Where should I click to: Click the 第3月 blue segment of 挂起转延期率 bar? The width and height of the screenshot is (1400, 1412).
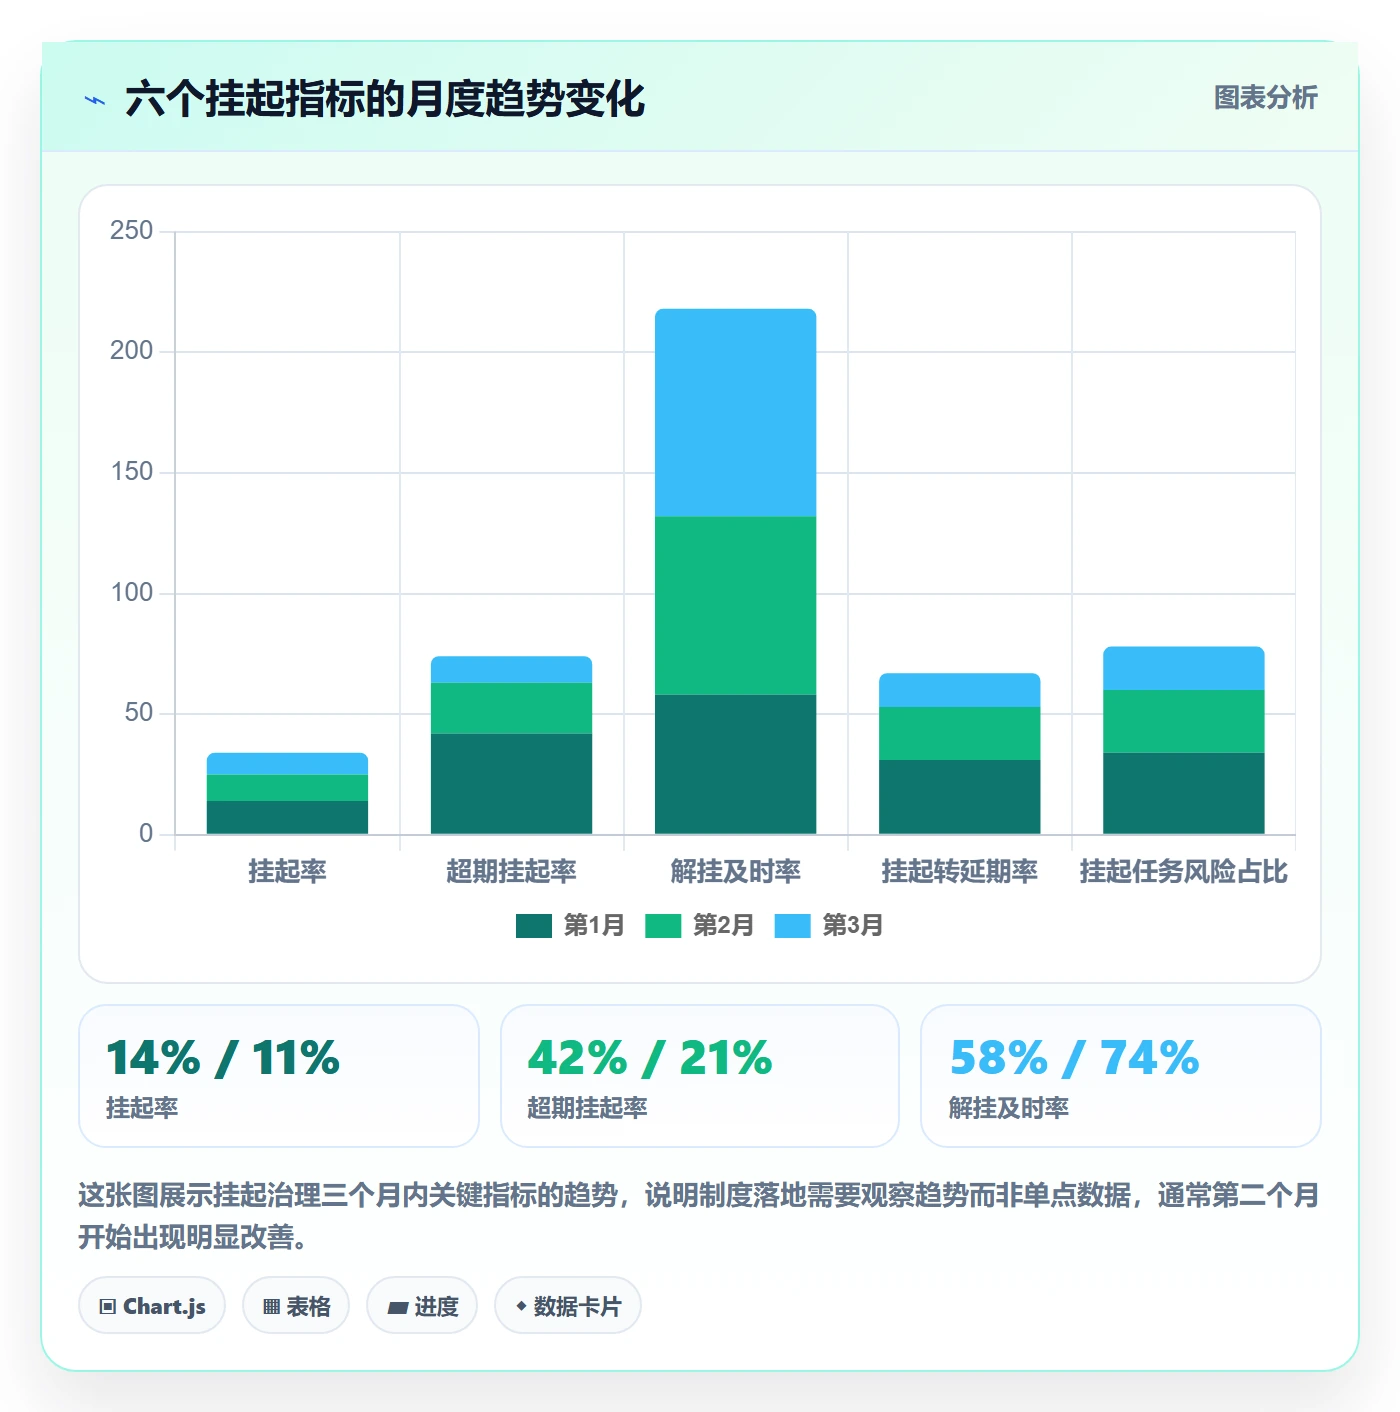(x=960, y=690)
